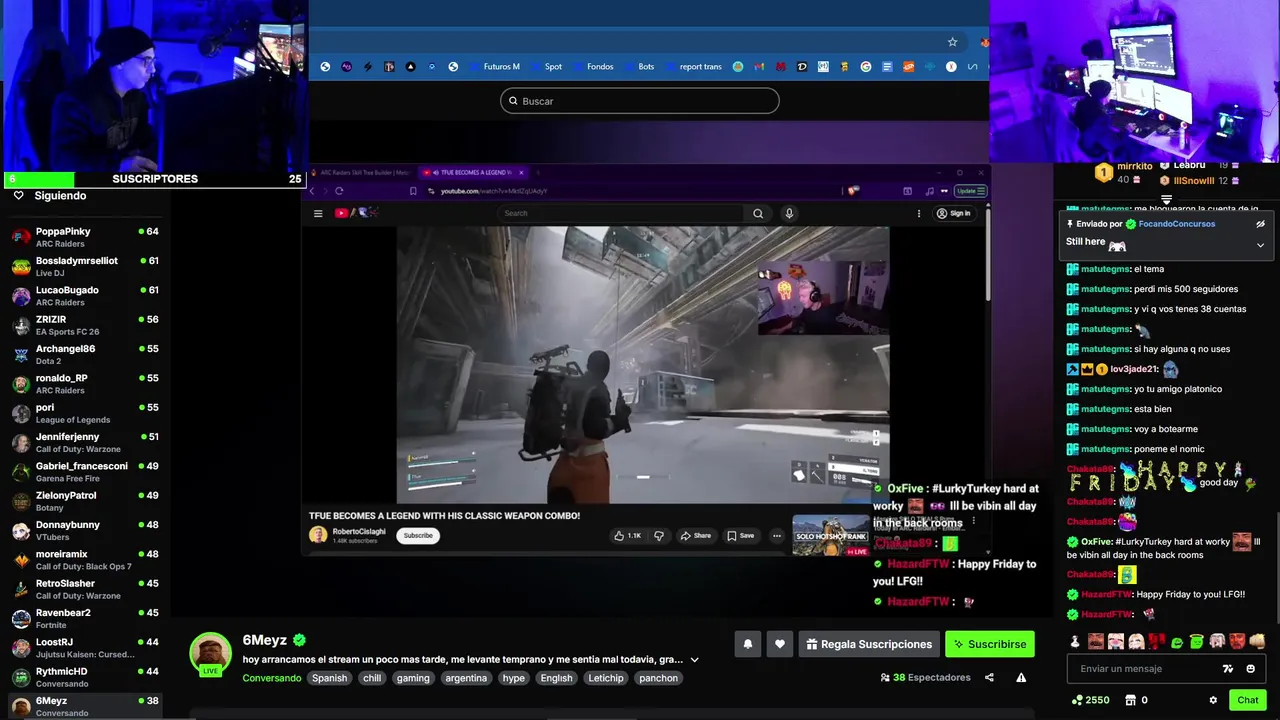The height and width of the screenshot is (720, 1280).
Task: Select the argentina tag
Action: pos(466,678)
